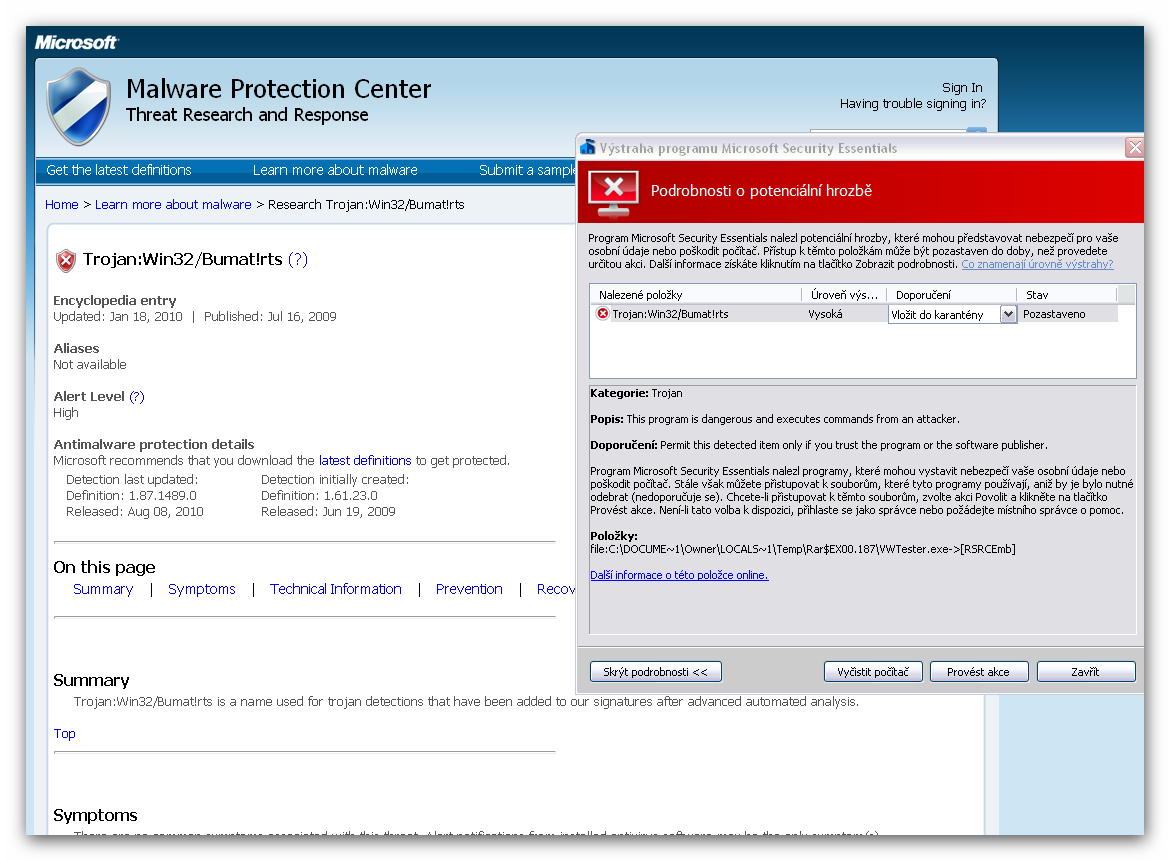Go to 'Home' in the breadcrumb

pos(61,204)
